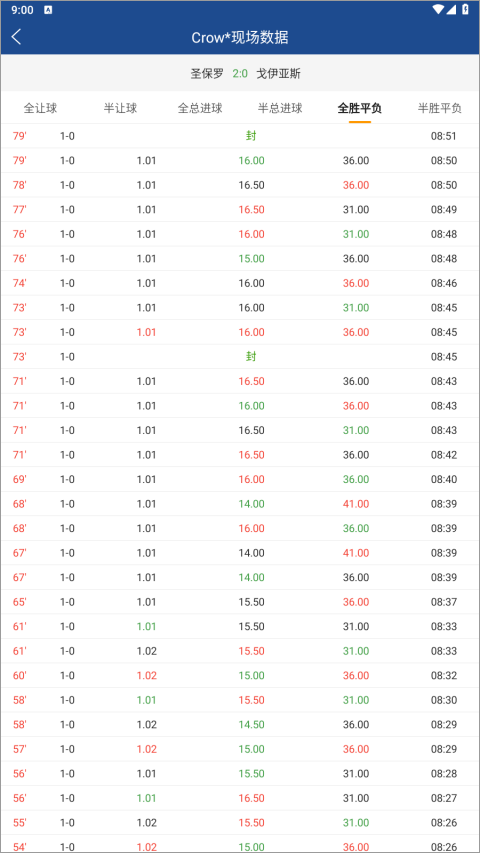This screenshot has height=853, width=480.
Task: Tap the keyboard indicator icon in status bar
Action: tap(48, 10)
